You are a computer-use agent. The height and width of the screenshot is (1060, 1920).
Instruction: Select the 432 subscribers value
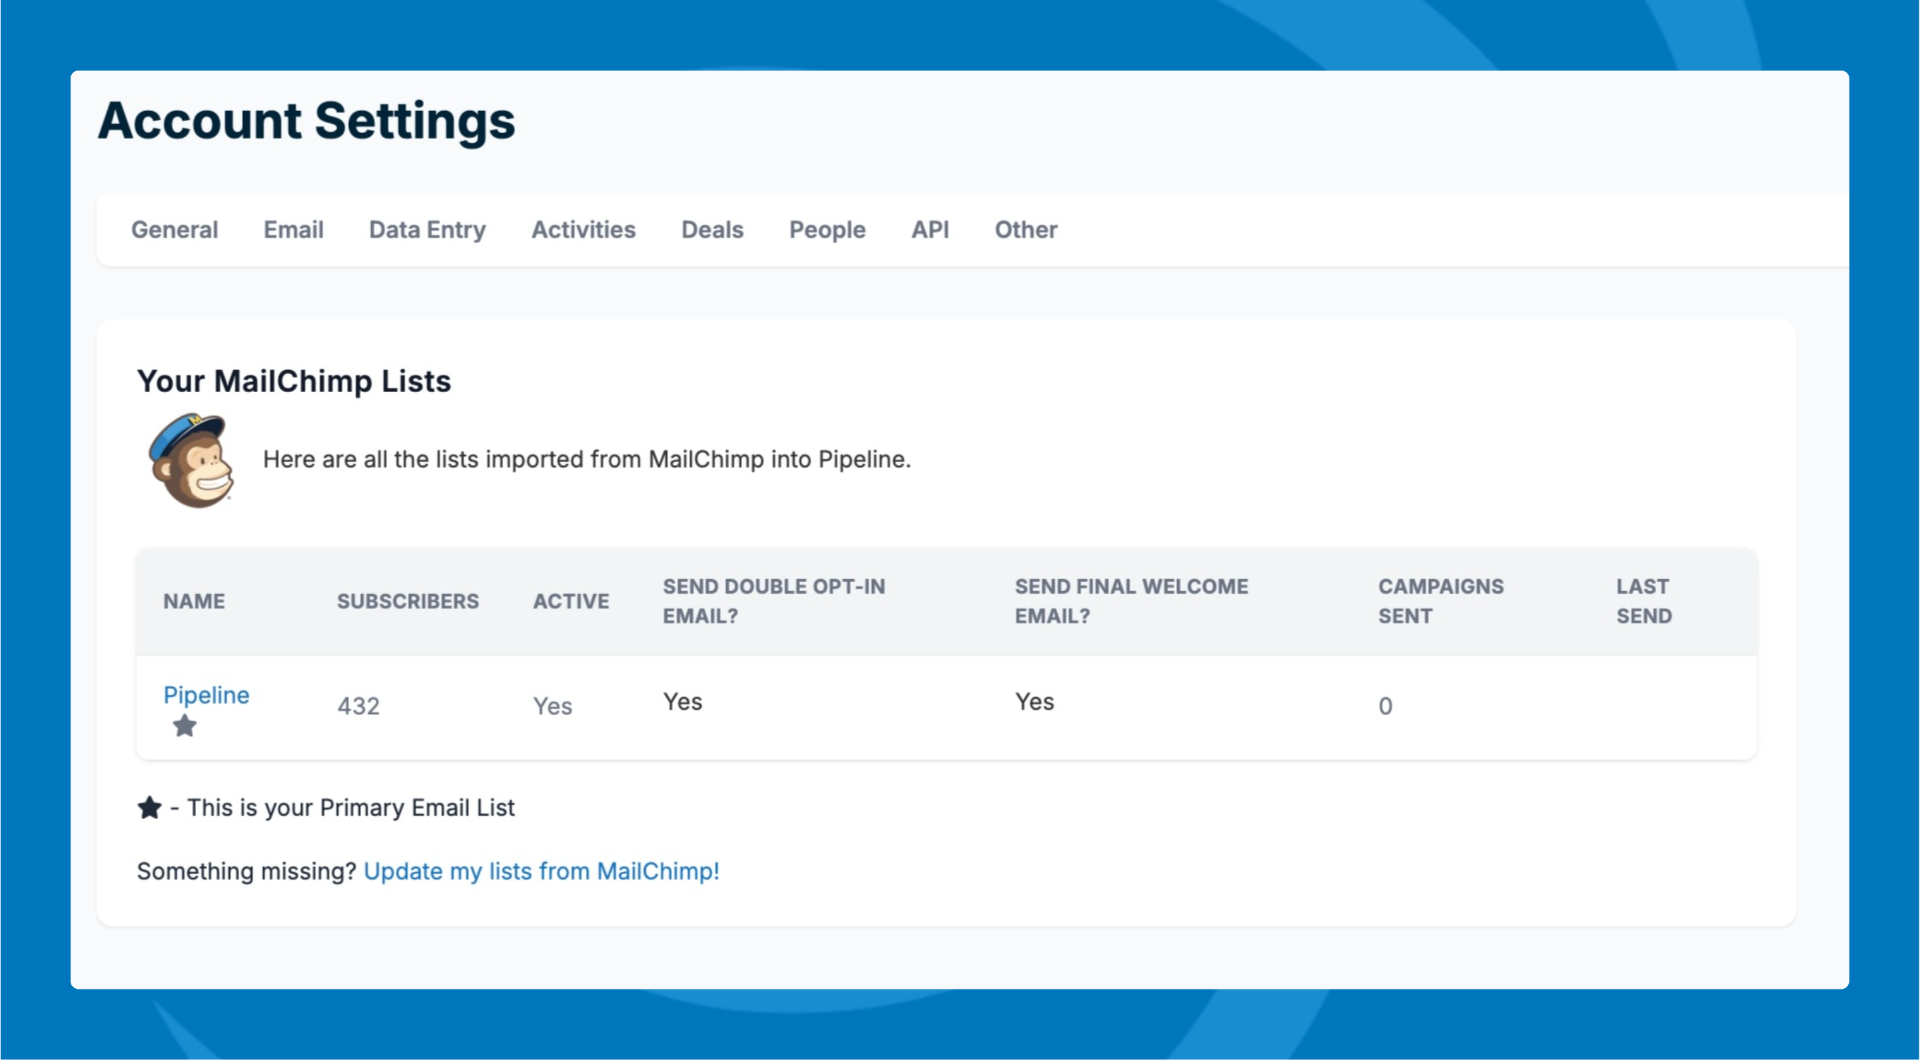point(358,706)
